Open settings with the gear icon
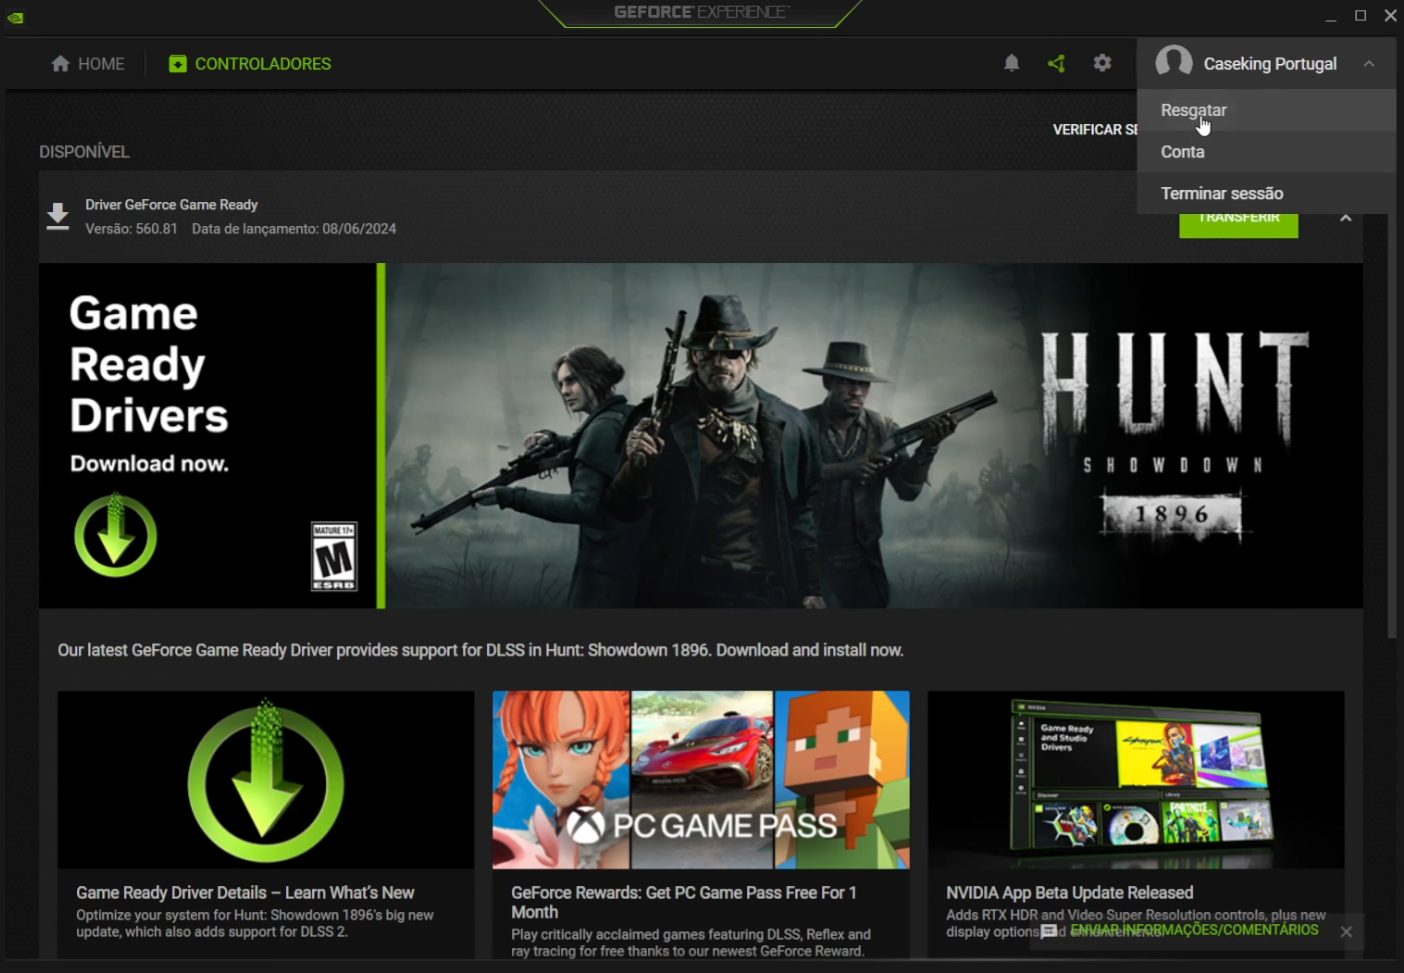The width and height of the screenshot is (1404, 973). coord(1102,62)
